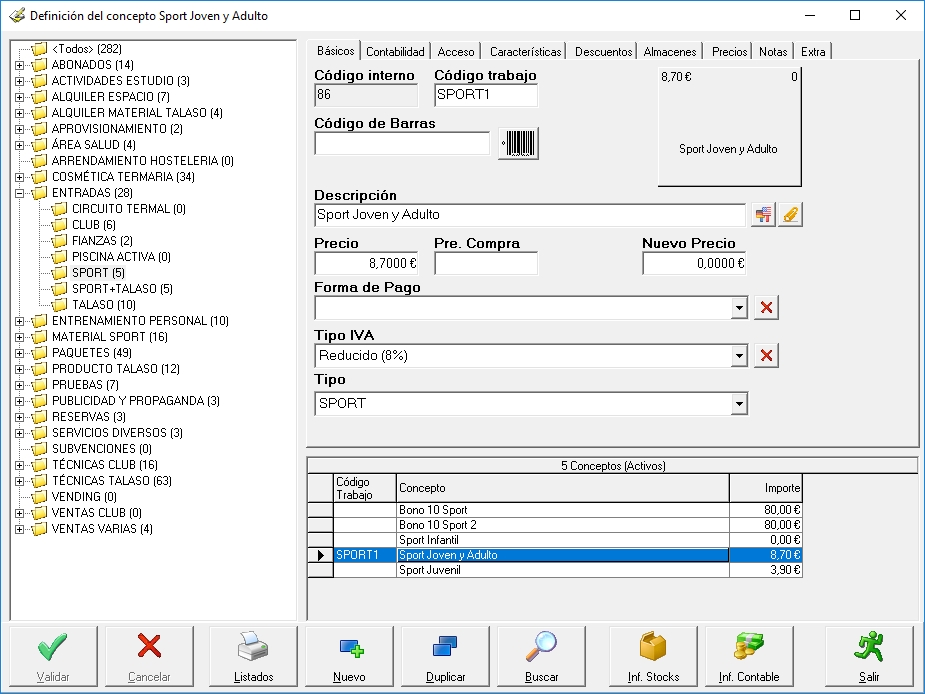Viewport: 925px width, 694px height.
Task: Click the Cancelar red cross button
Action: pos(149,656)
